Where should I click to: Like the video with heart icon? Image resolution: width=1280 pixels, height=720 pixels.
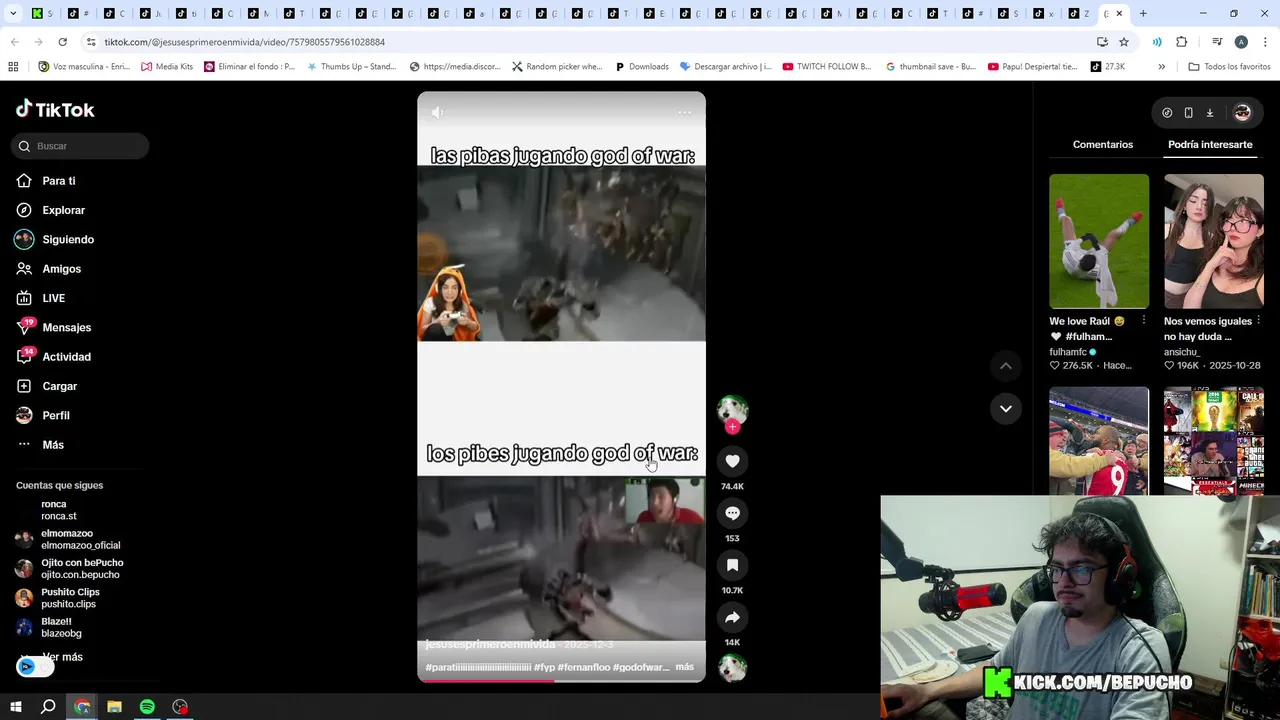tap(732, 461)
